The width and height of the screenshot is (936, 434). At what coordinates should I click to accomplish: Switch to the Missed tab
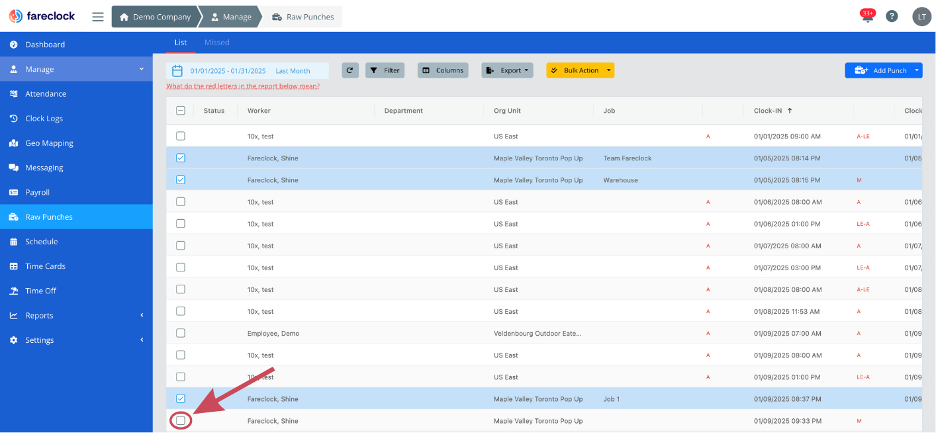coord(217,42)
